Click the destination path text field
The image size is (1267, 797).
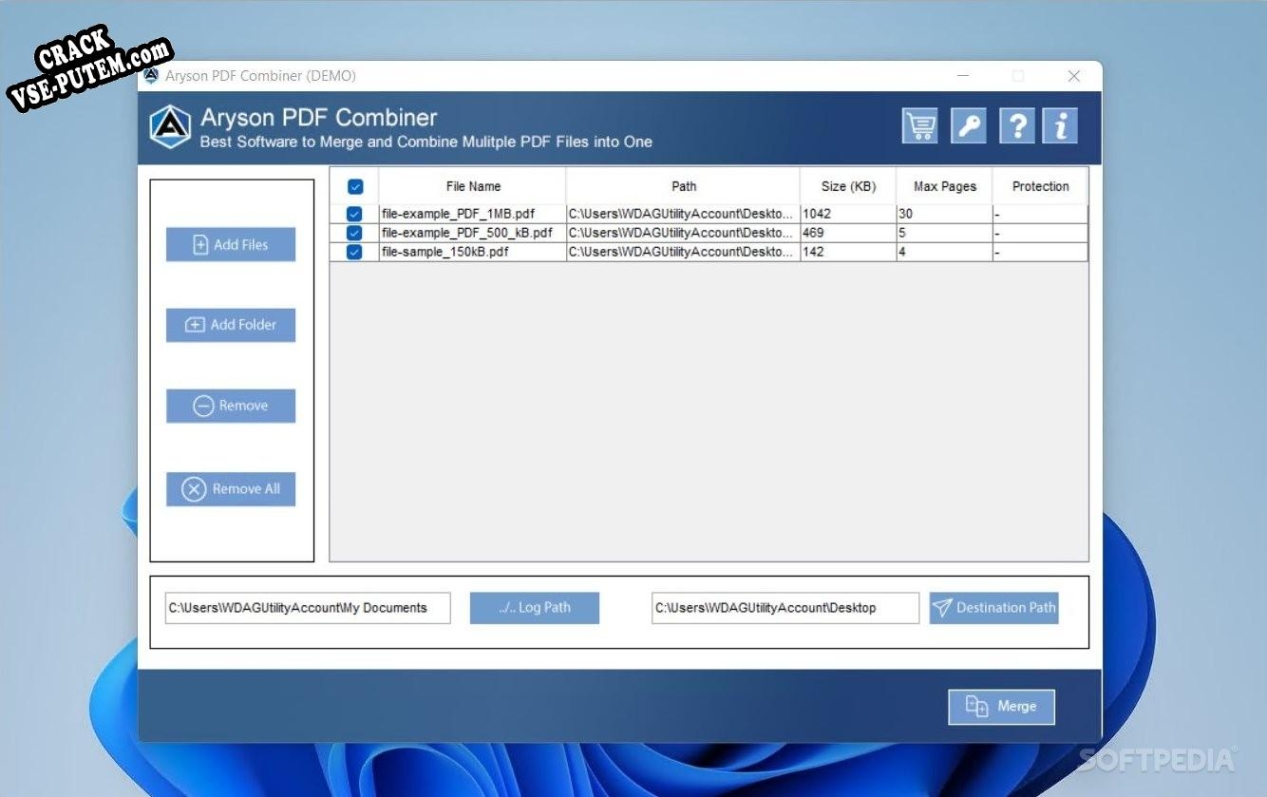click(785, 608)
